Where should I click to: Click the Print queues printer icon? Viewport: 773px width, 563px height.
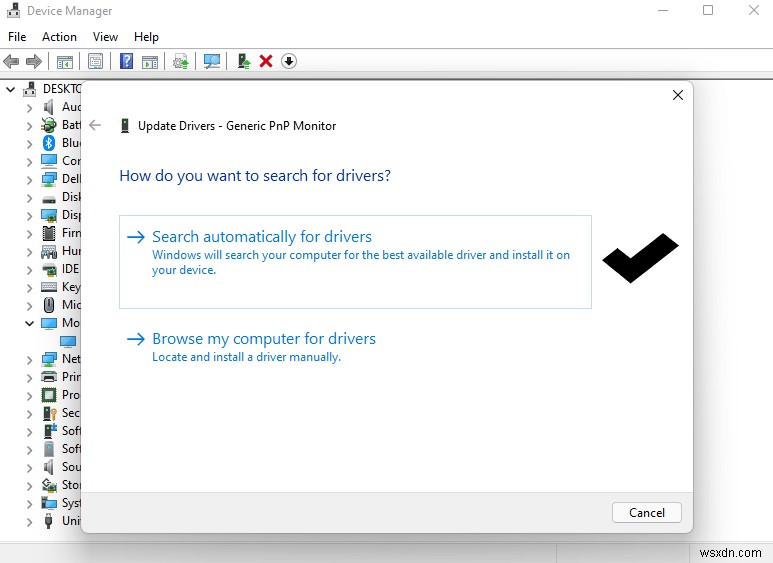[x=49, y=377]
